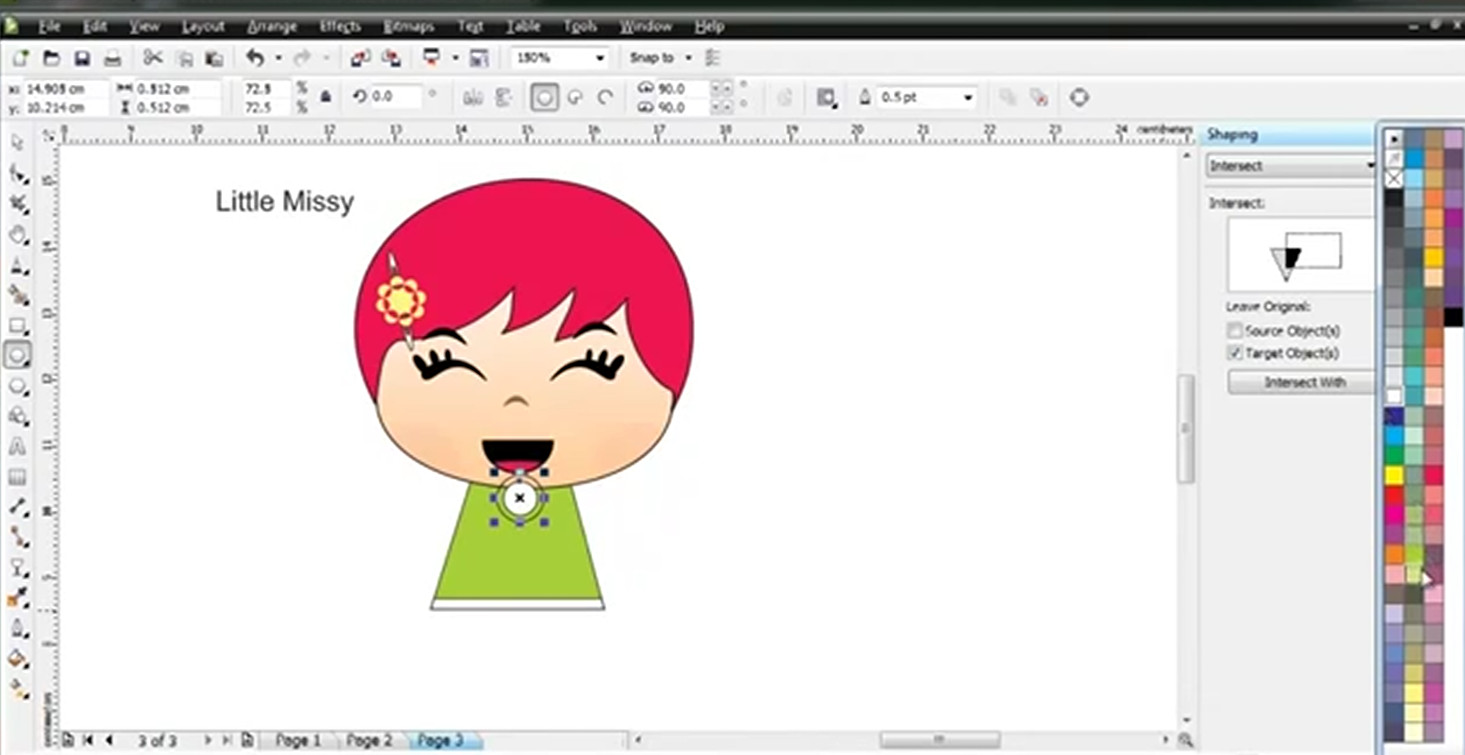Click the rotation angle field

(397, 97)
